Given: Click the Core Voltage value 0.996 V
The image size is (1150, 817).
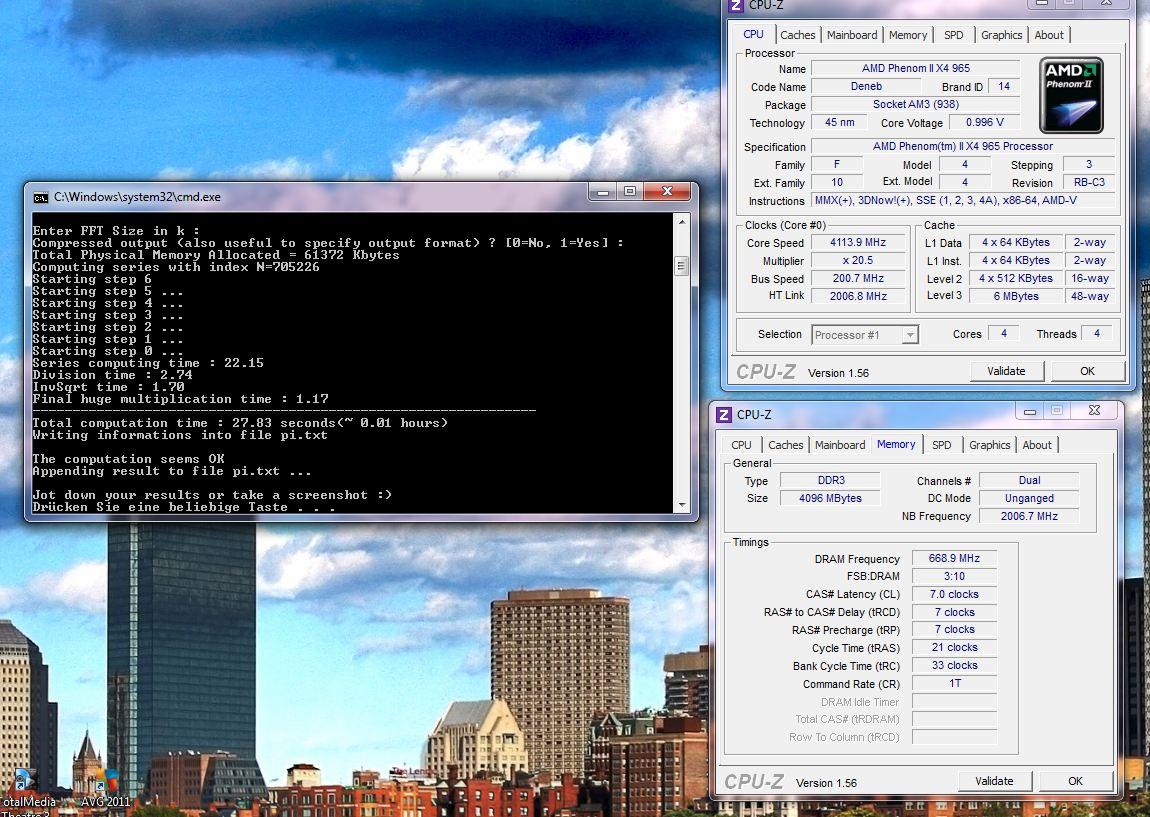Looking at the screenshot, I should 984,122.
